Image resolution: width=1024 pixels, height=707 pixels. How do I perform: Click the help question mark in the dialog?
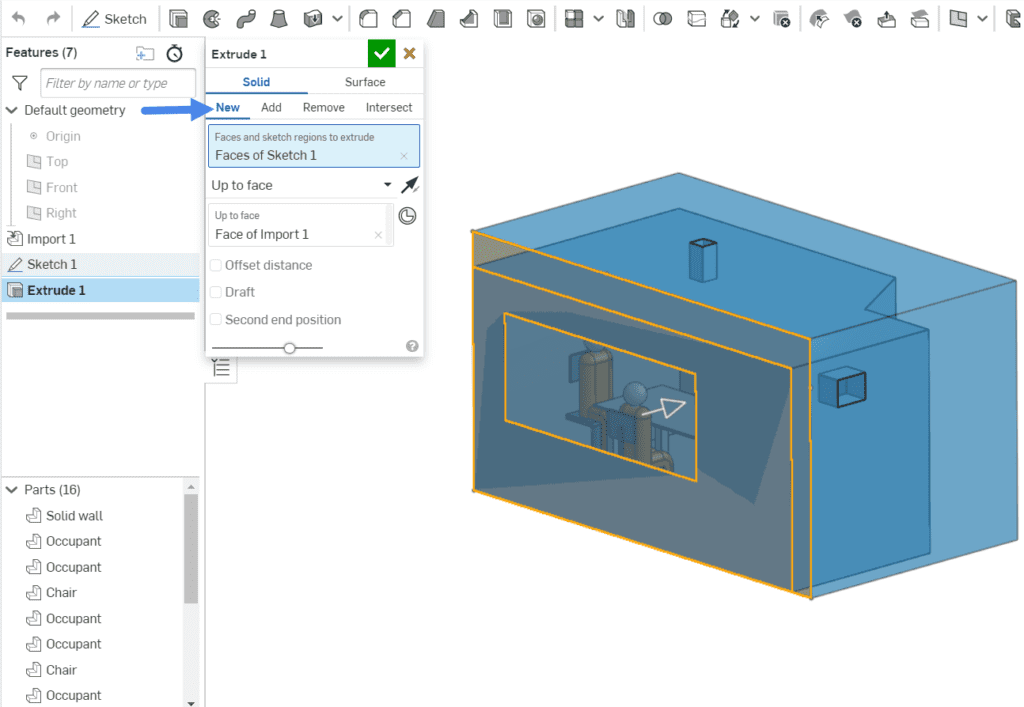coord(412,345)
